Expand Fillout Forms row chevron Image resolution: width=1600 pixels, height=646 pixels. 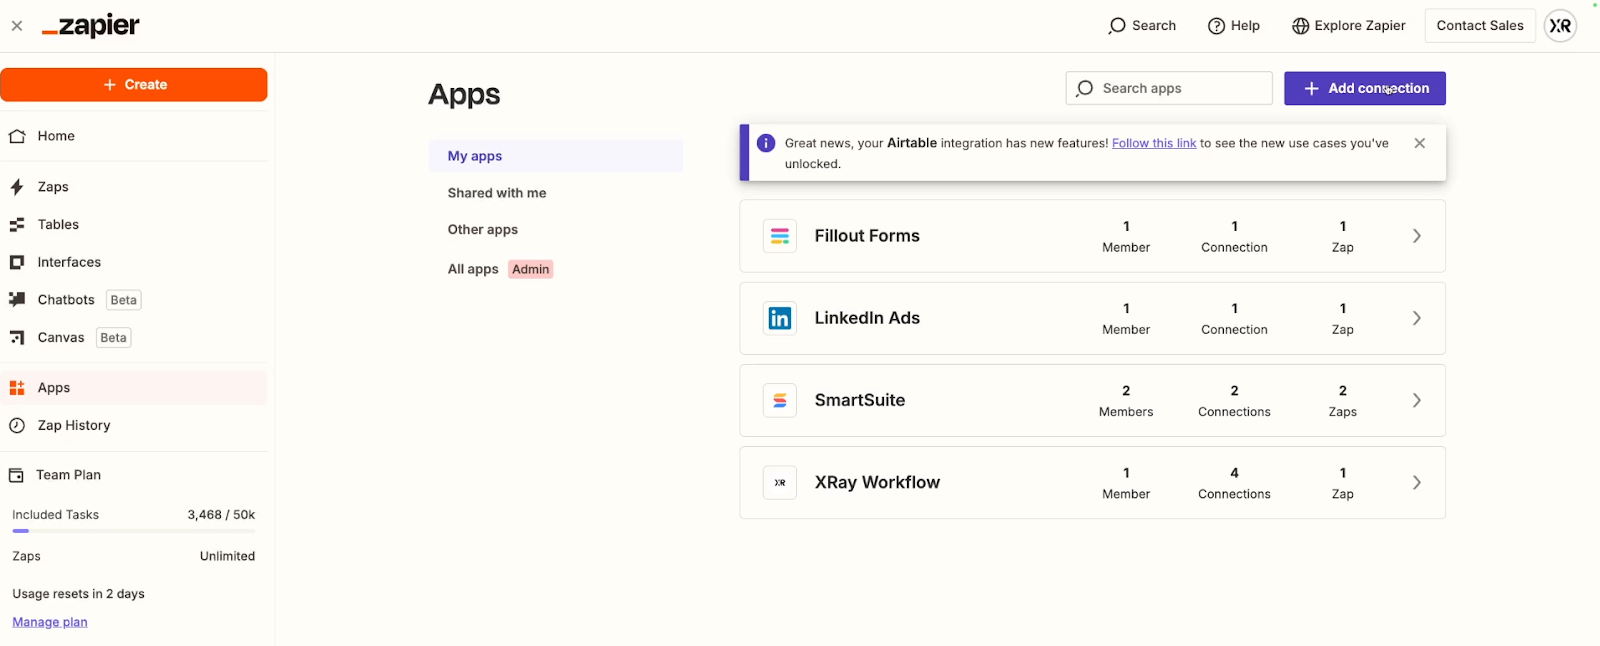(1417, 236)
